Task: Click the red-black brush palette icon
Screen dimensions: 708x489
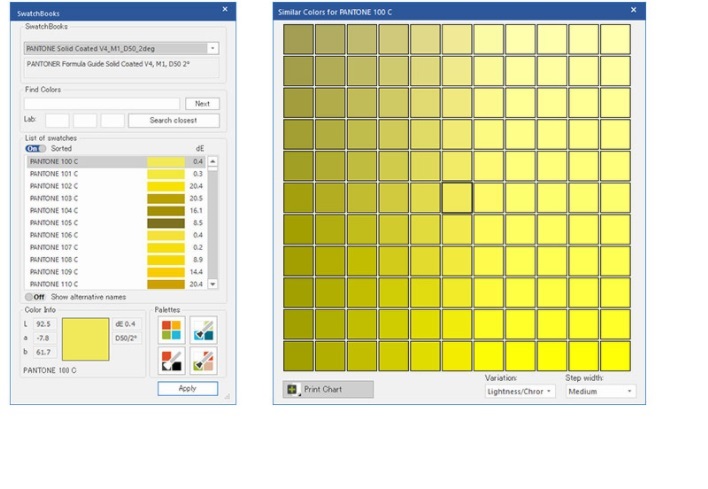Action: coord(172,361)
